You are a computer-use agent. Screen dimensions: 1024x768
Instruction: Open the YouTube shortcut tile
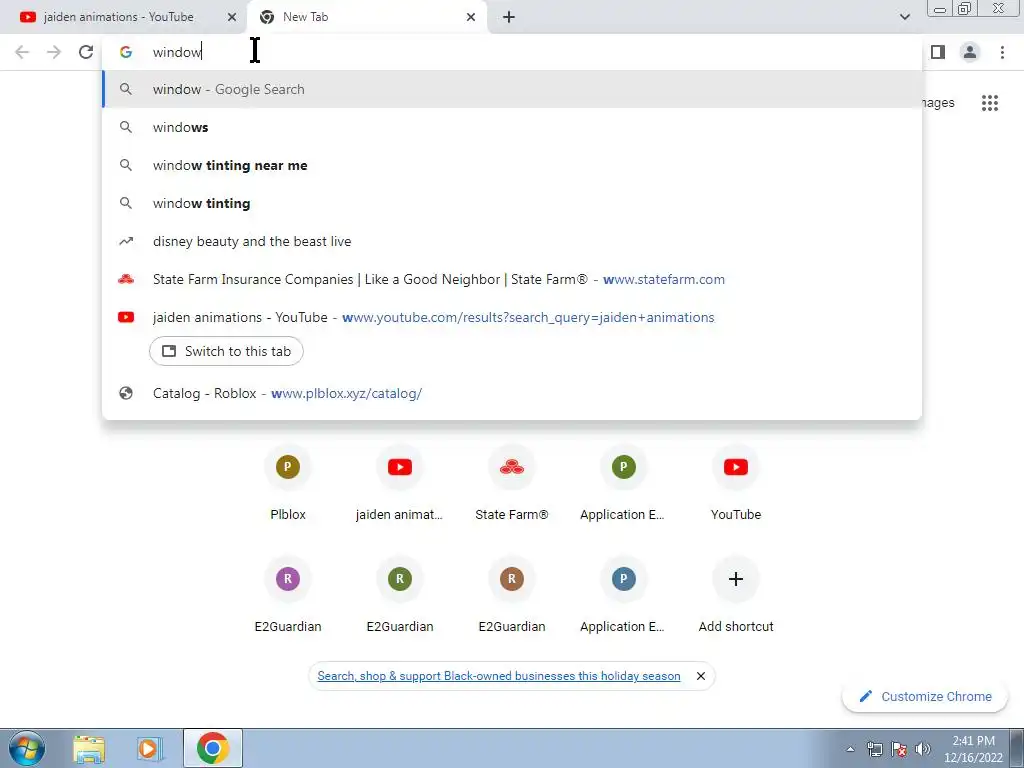point(736,482)
